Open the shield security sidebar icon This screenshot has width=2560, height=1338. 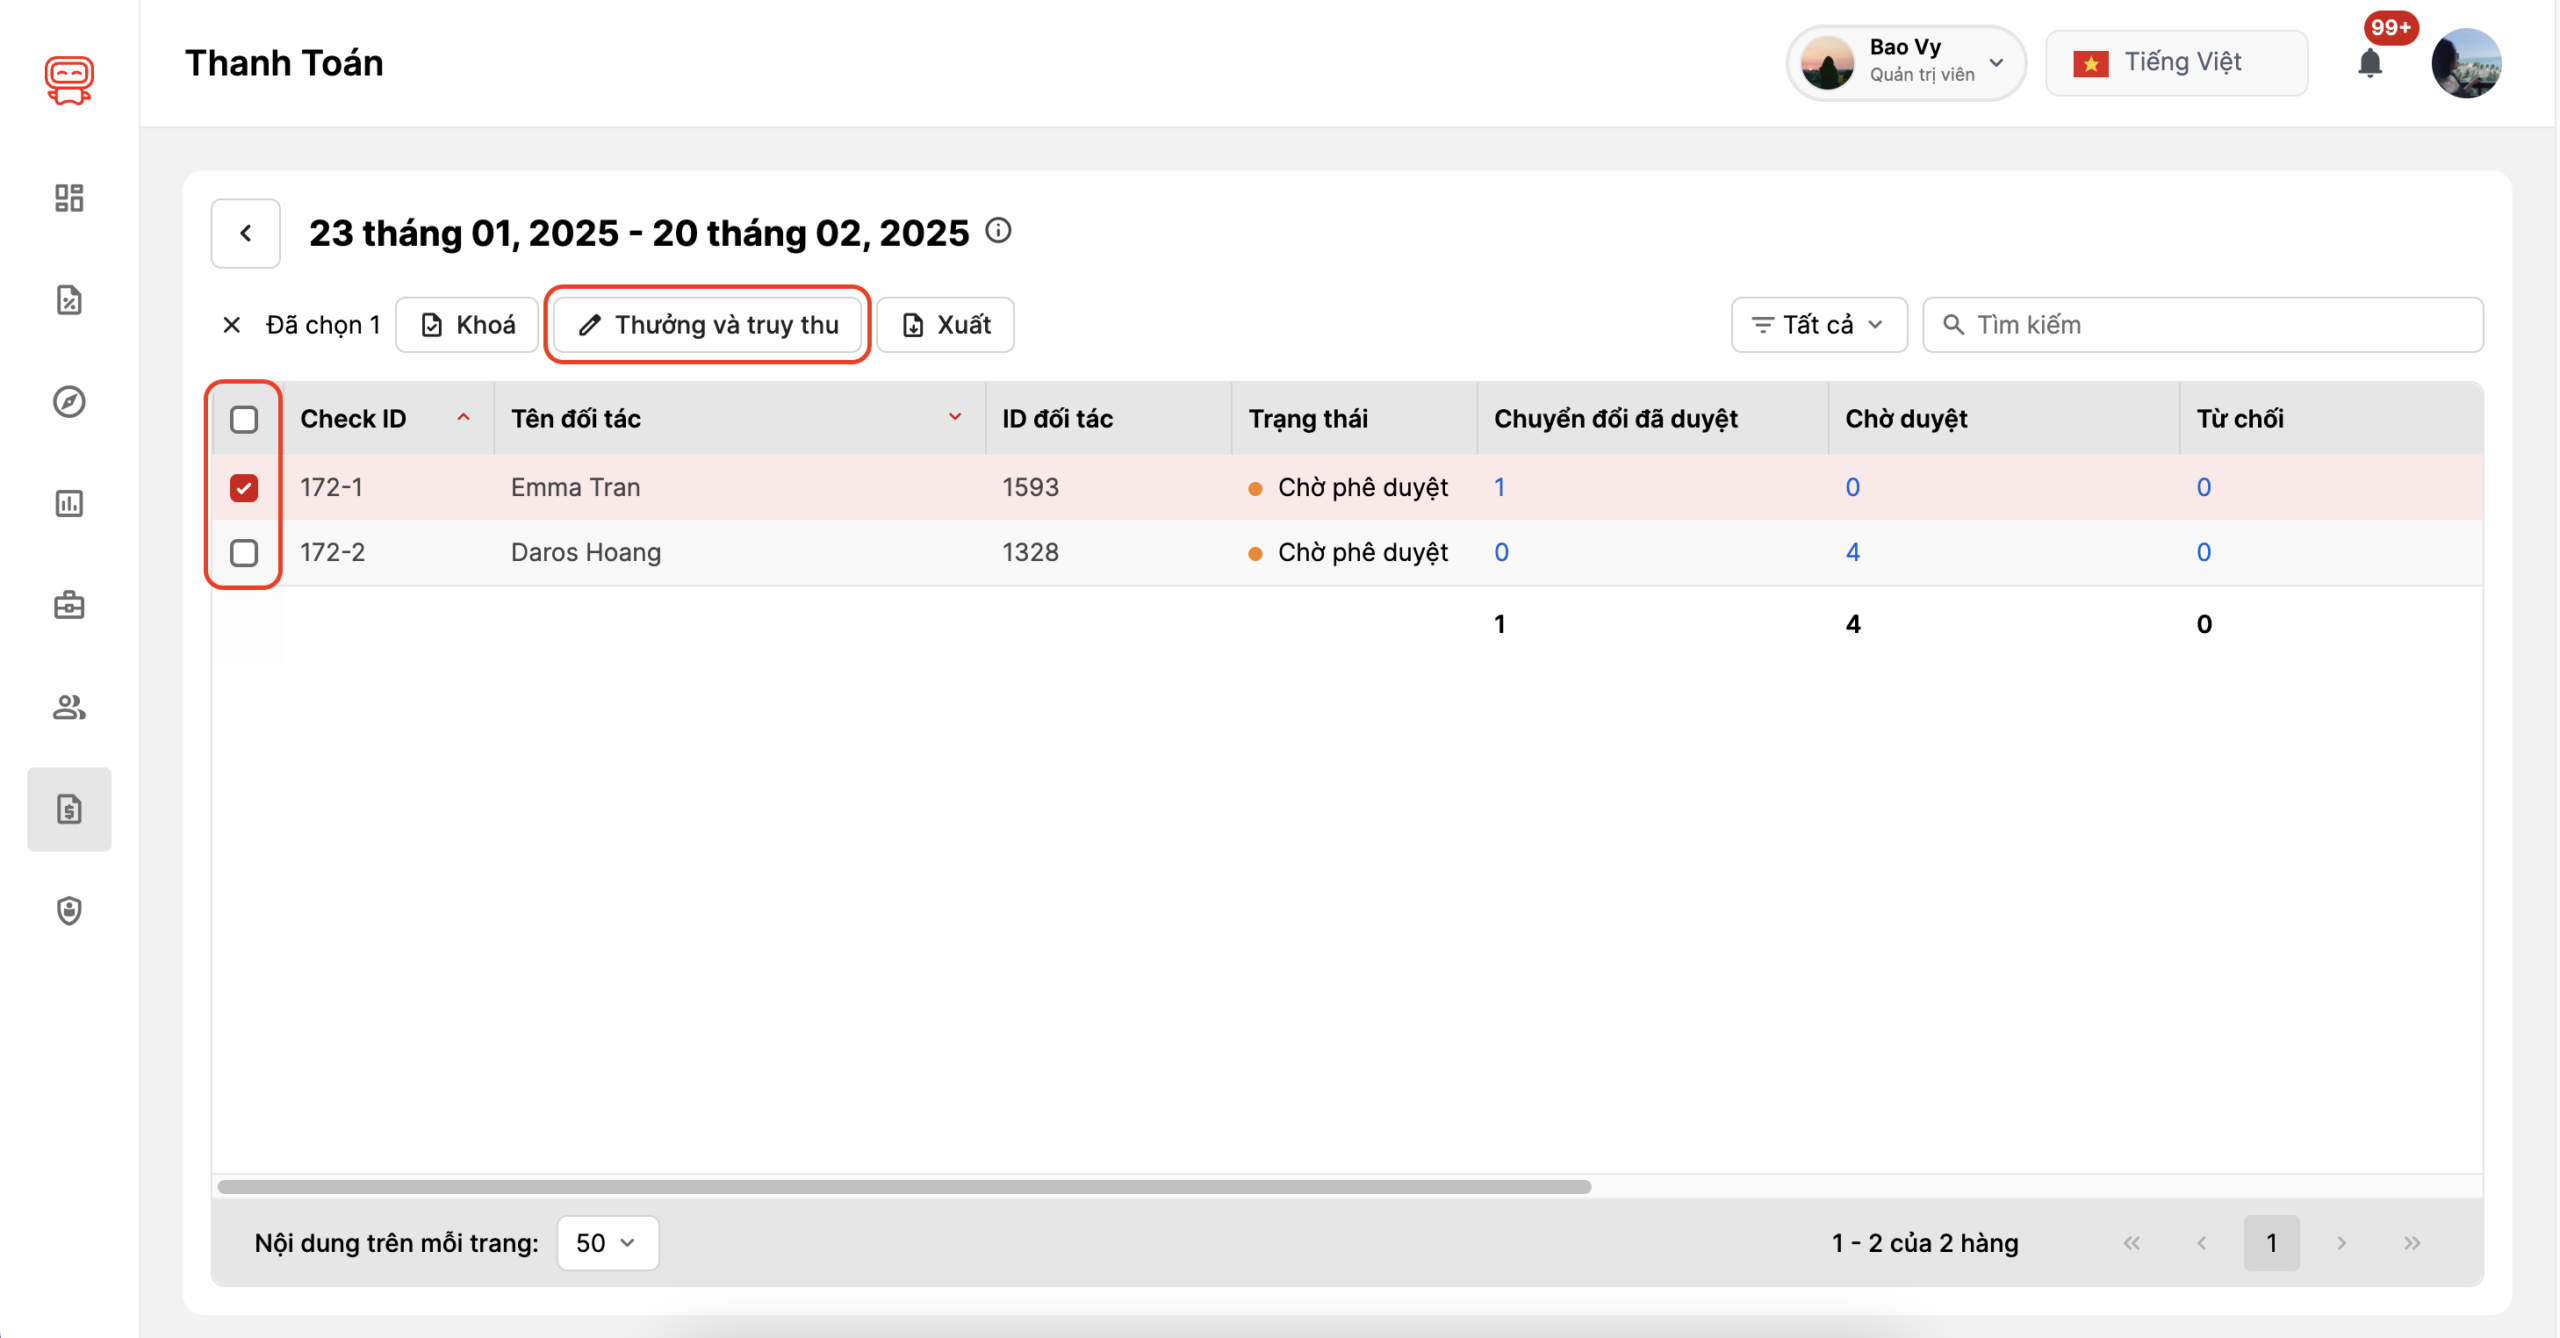[69, 911]
